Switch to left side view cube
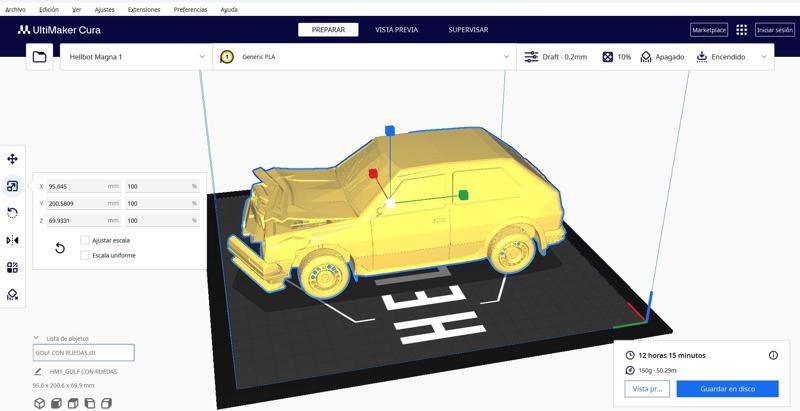The width and height of the screenshot is (800, 411). 90,403
